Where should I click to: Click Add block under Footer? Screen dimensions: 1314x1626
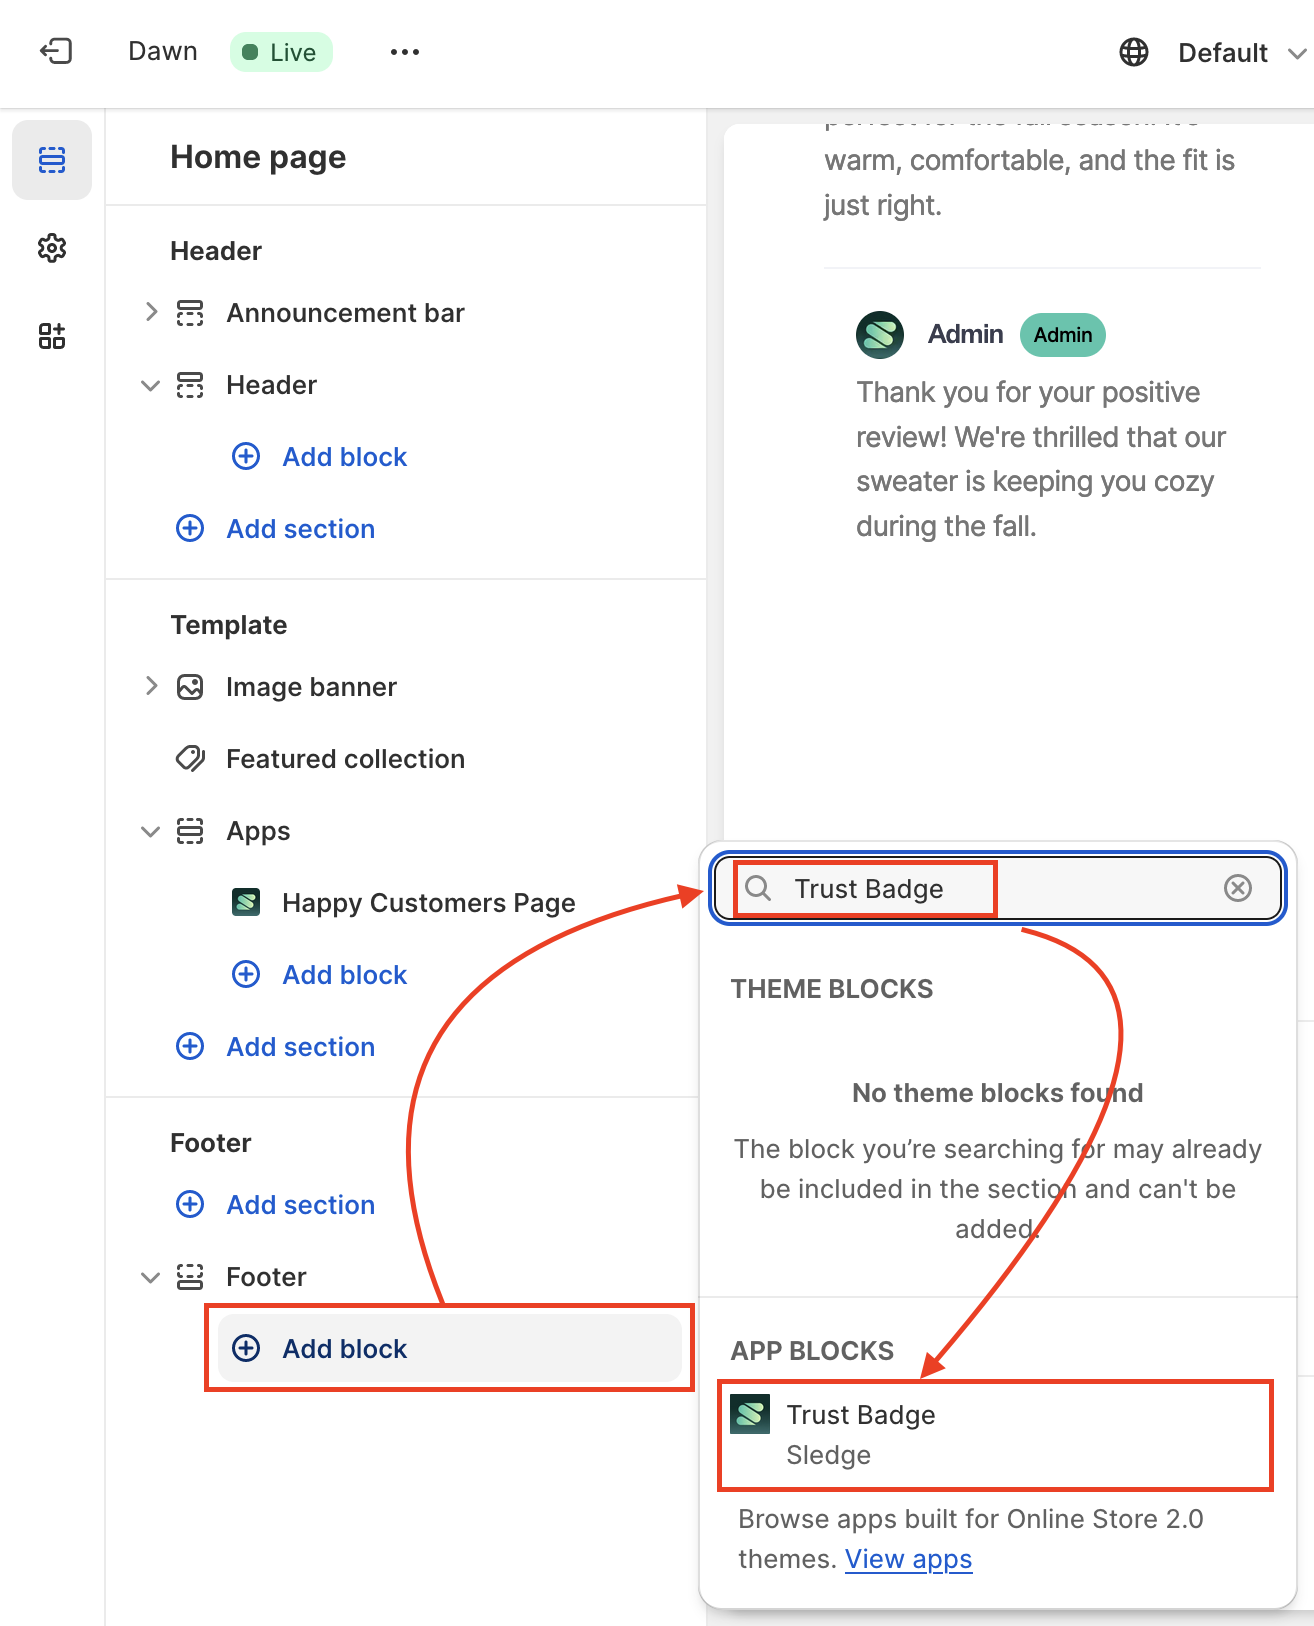(x=345, y=1349)
